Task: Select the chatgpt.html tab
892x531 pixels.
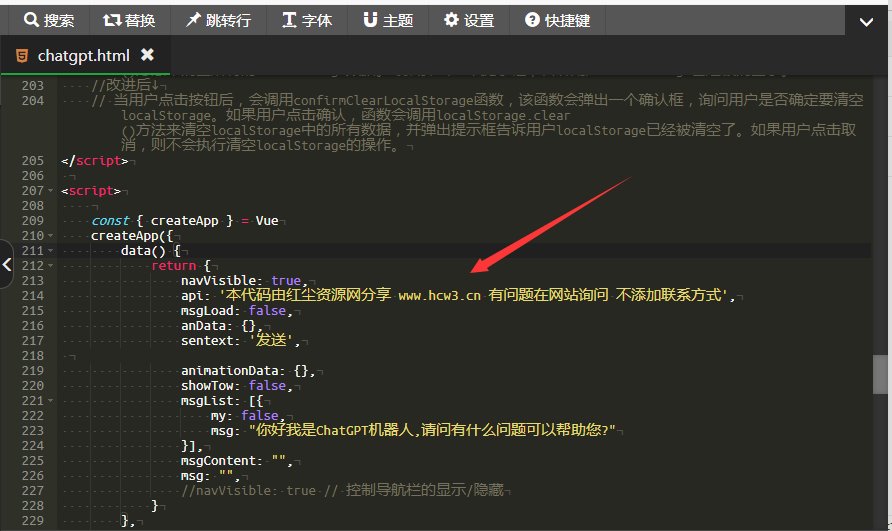Action: pyautogui.click(x=85, y=55)
